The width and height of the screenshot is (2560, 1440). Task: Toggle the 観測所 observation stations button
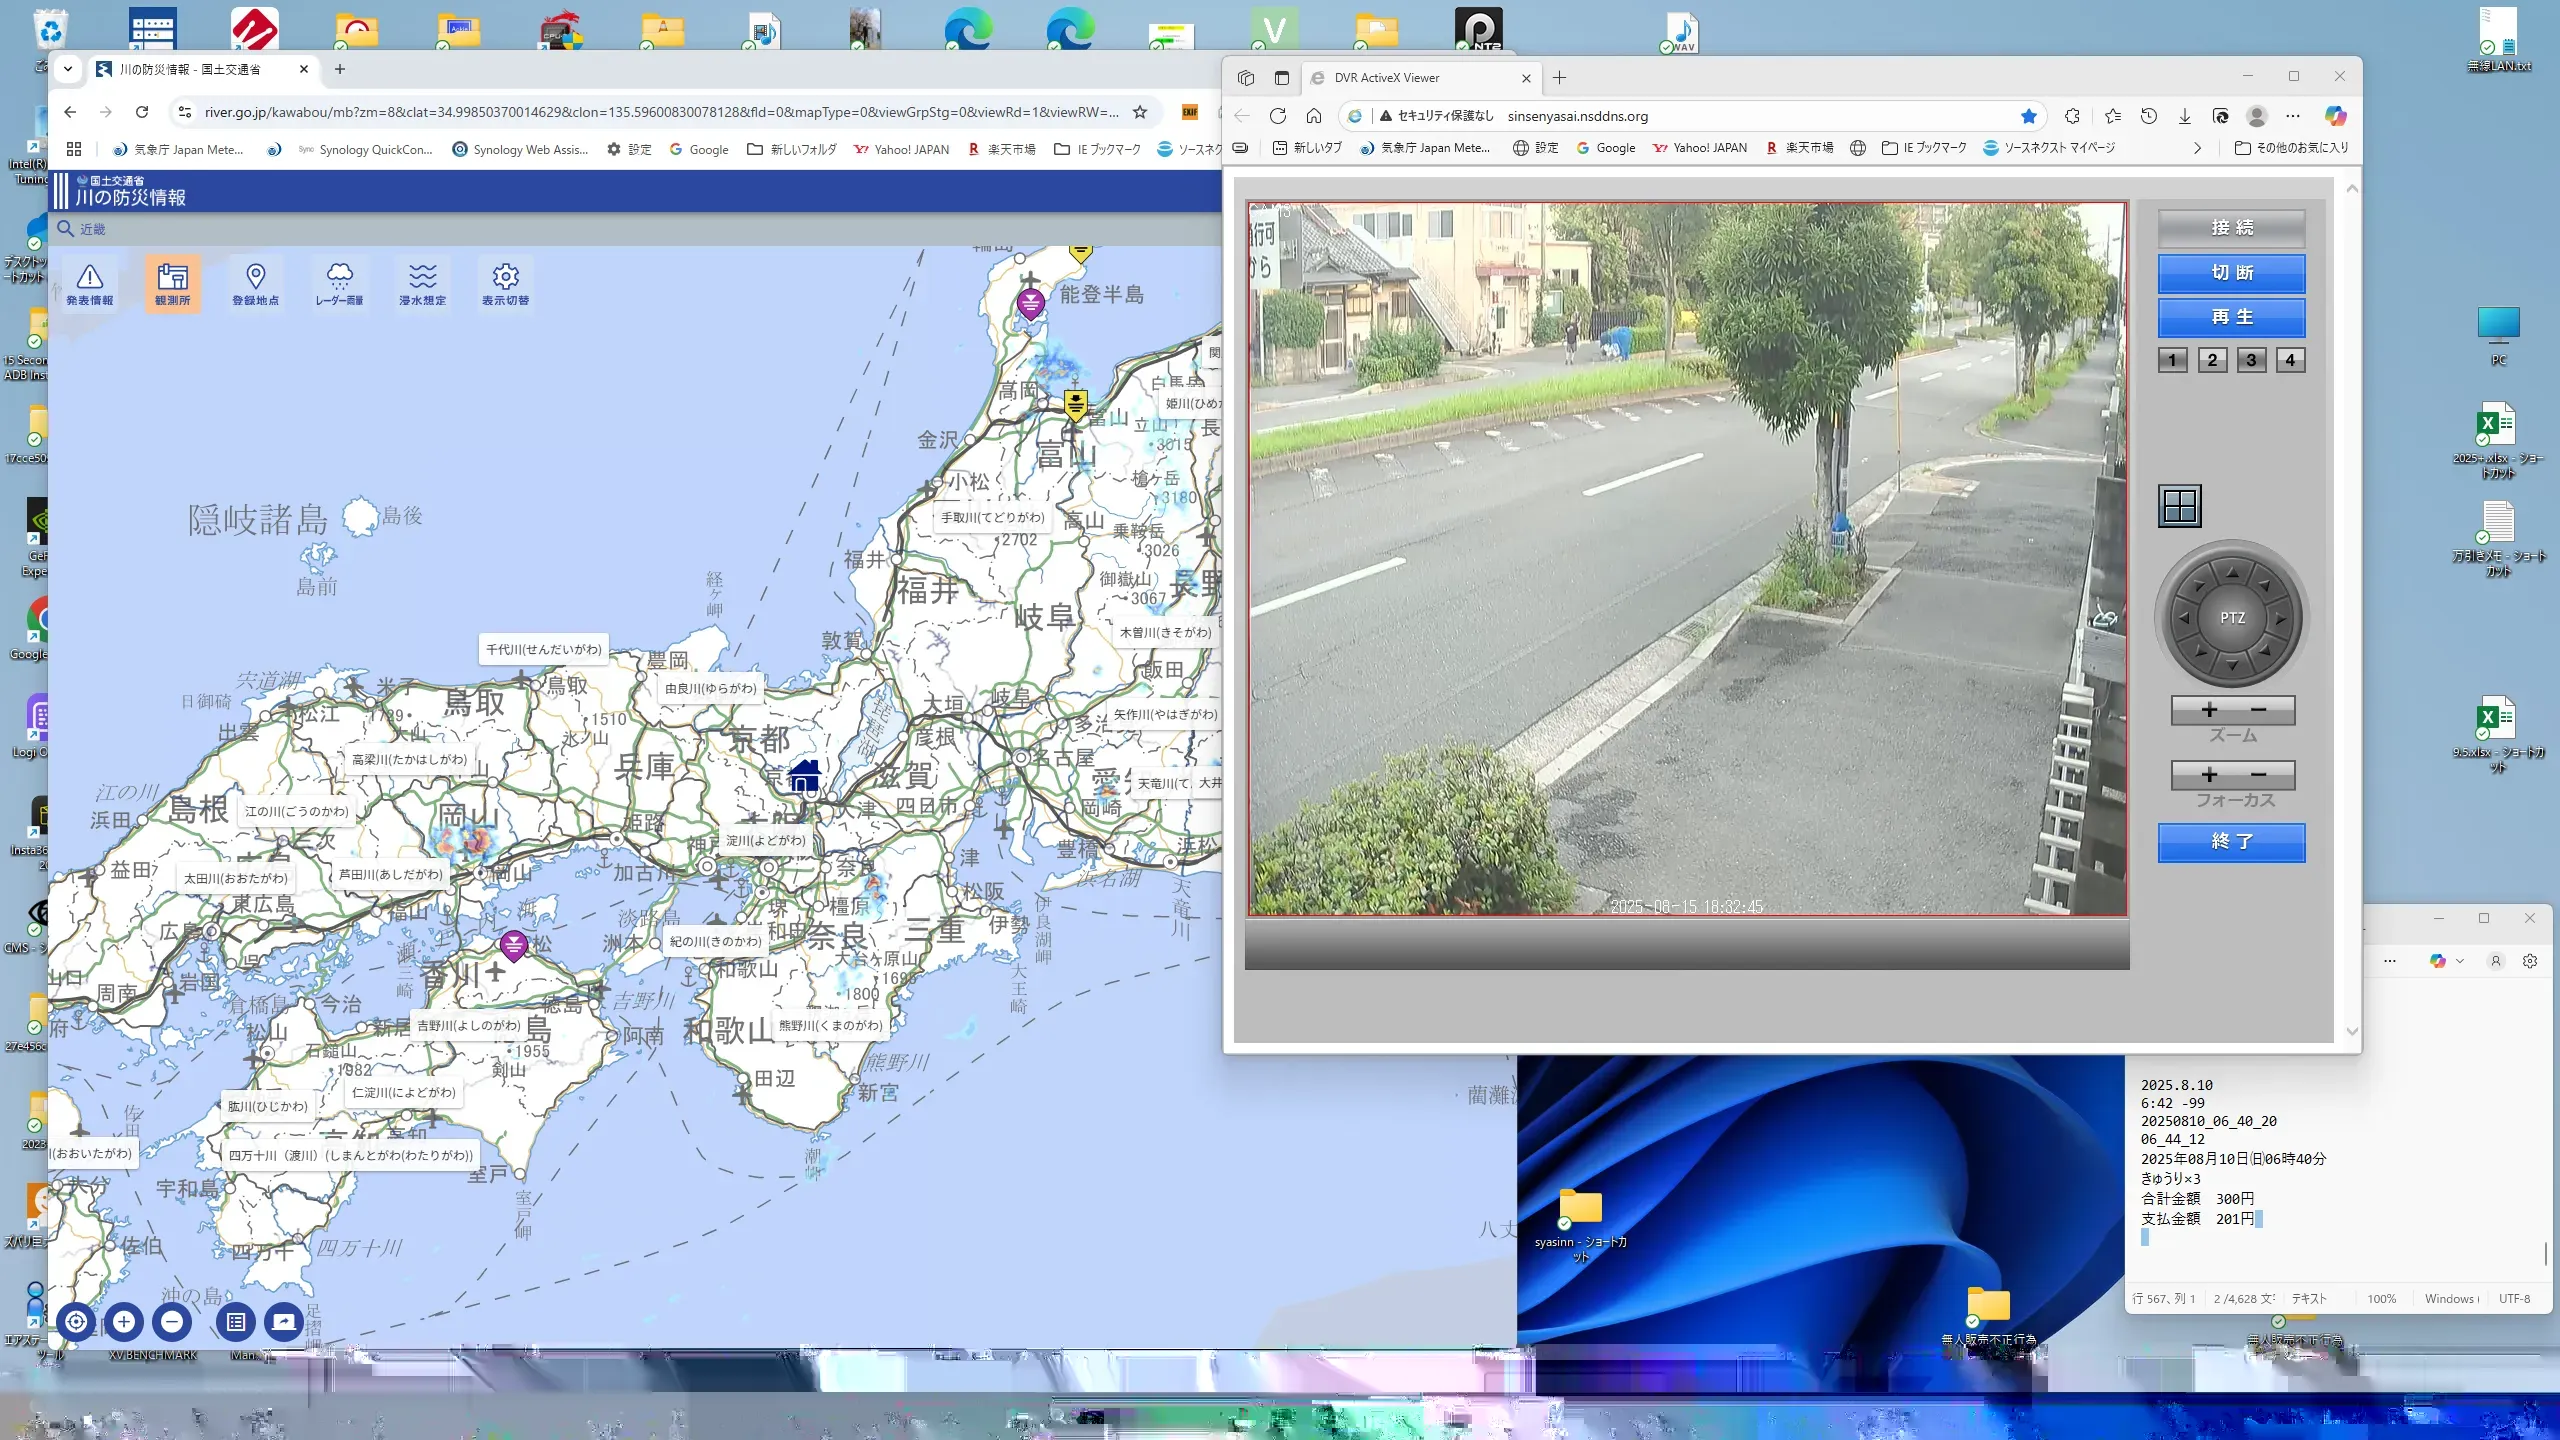coord(173,283)
